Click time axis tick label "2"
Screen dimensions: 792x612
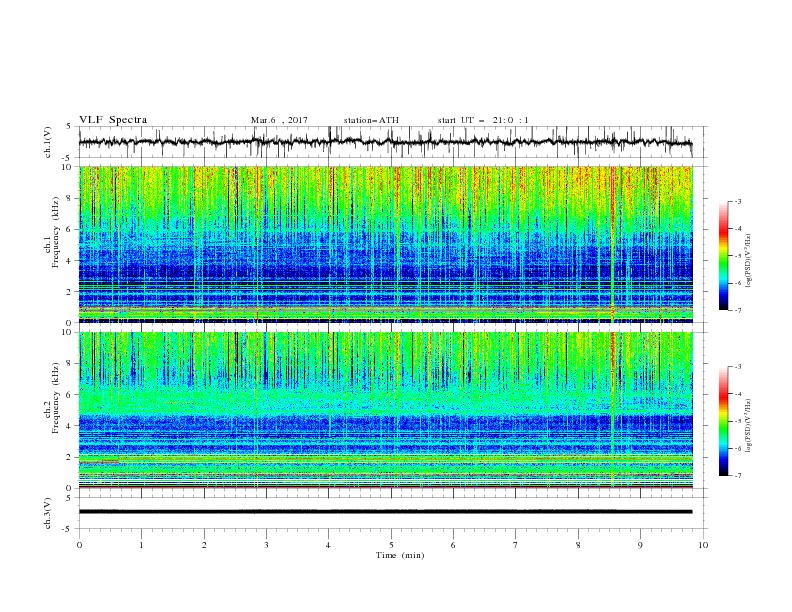204,545
